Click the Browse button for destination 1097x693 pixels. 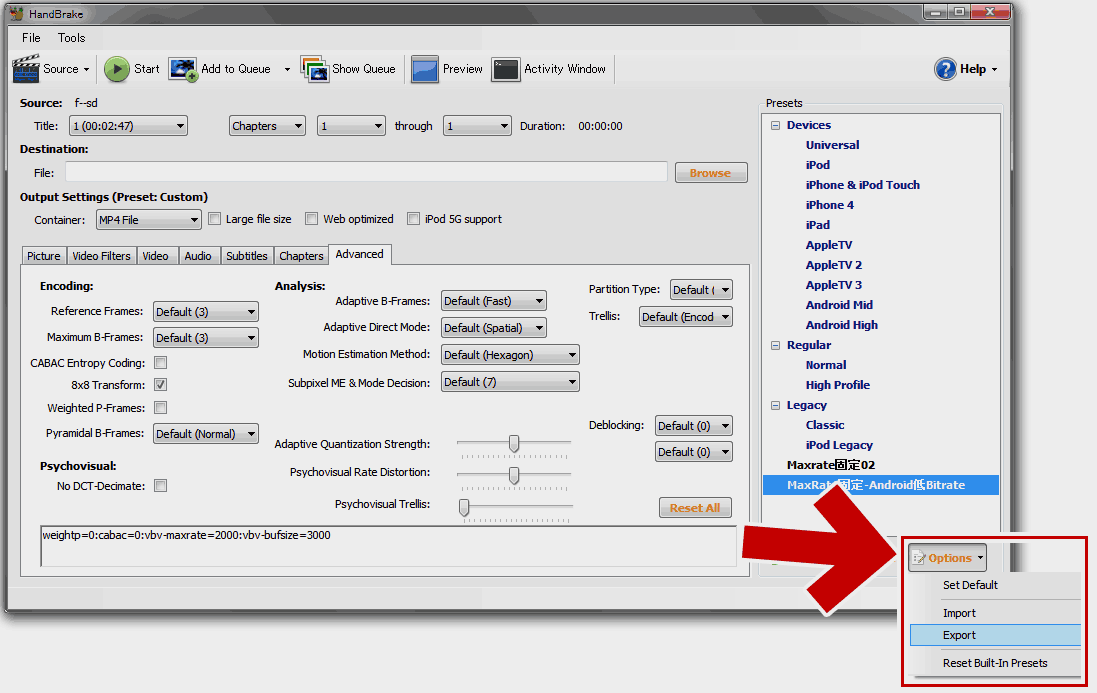pyautogui.click(x=710, y=171)
